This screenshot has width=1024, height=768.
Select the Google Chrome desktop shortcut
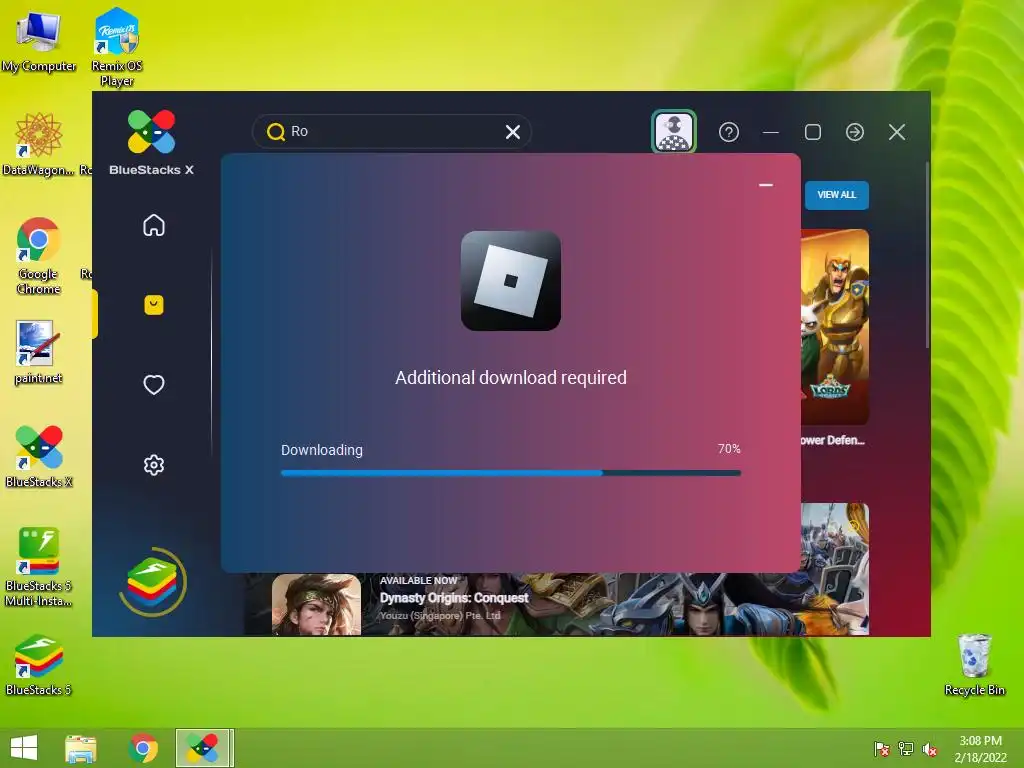[x=39, y=256]
